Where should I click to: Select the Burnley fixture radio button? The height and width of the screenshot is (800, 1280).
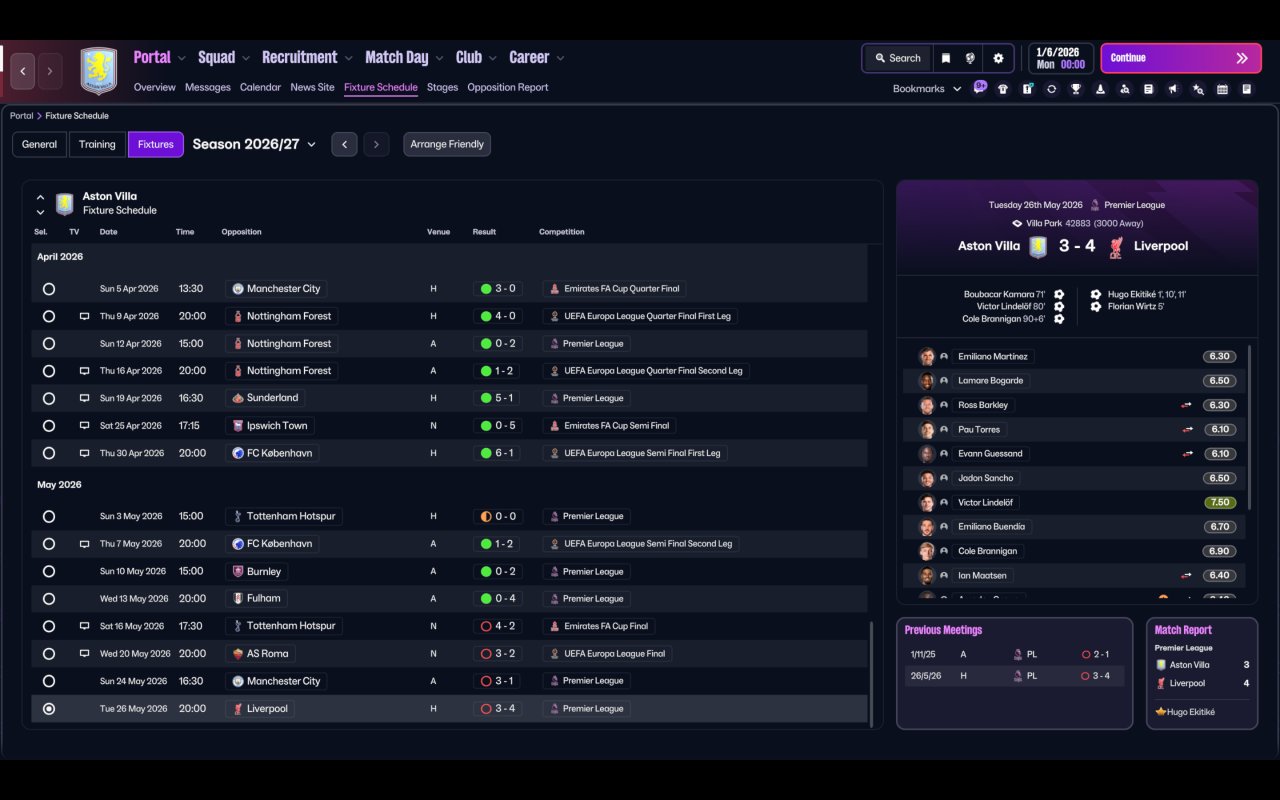49,572
